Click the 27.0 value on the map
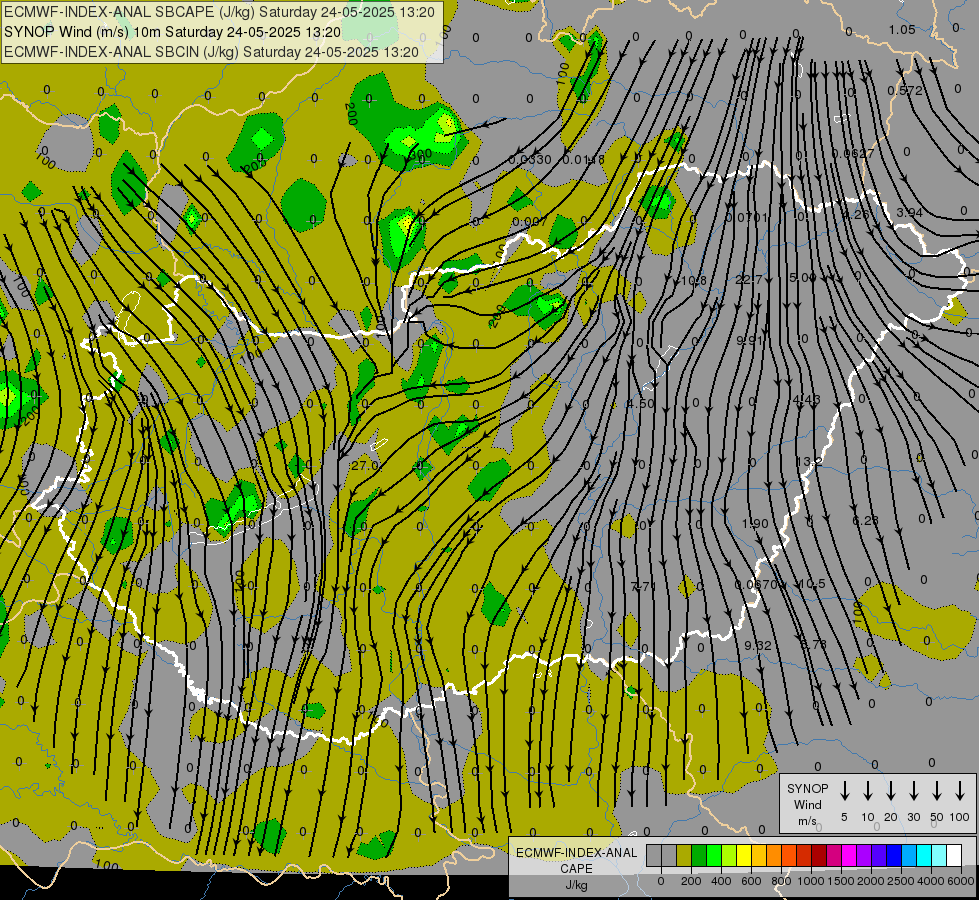The width and height of the screenshot is (979, 900). (365, 465)
